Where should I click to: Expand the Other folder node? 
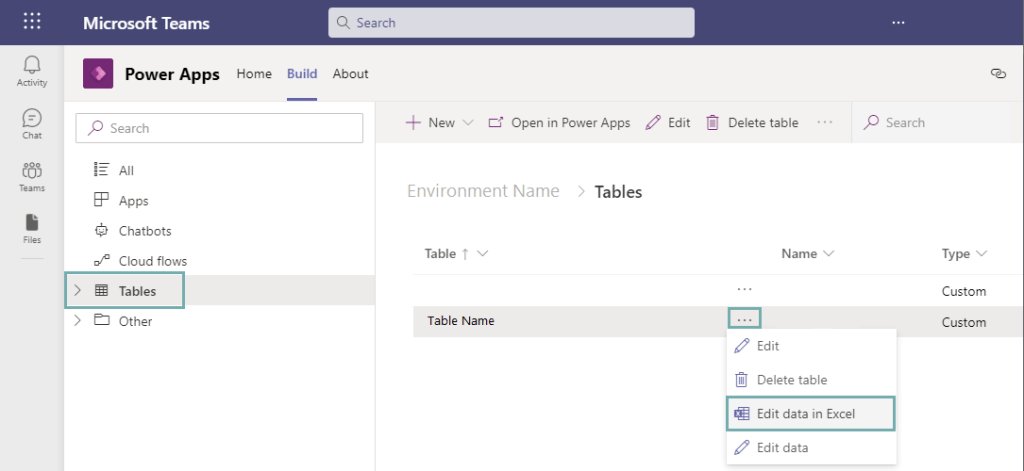pyautogui.click(x=78, y=321)
